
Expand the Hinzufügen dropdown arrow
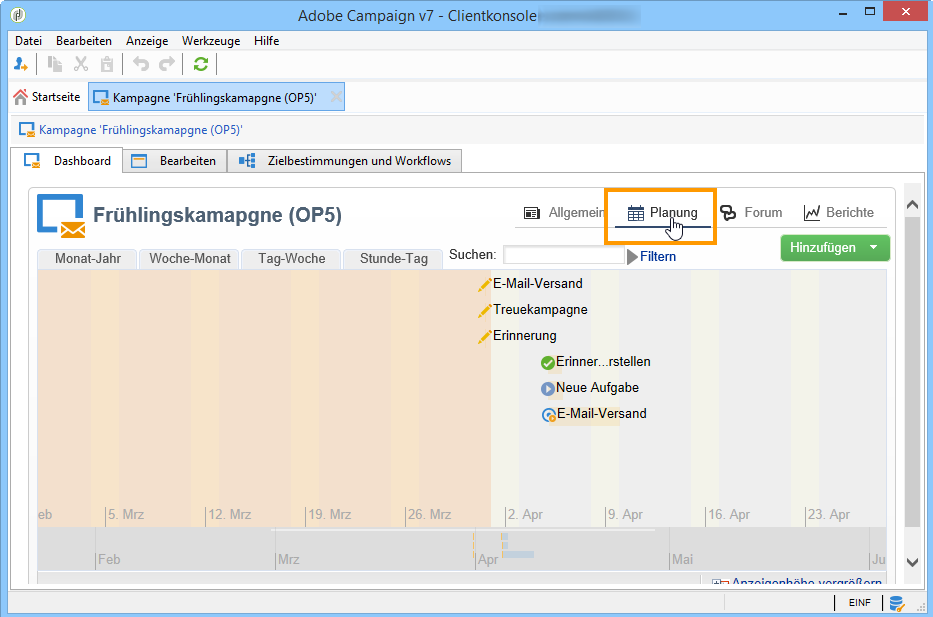coord(873,247)
